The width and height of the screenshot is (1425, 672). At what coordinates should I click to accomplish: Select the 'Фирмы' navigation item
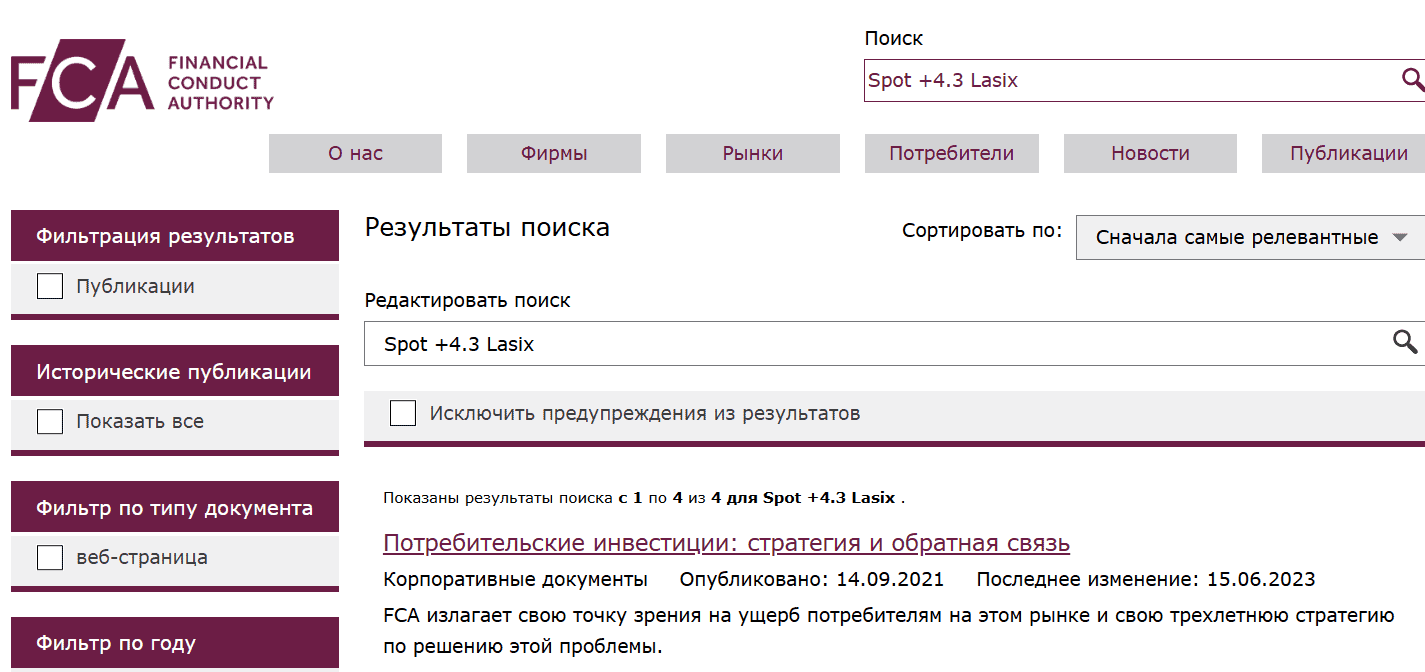[553, 153]
